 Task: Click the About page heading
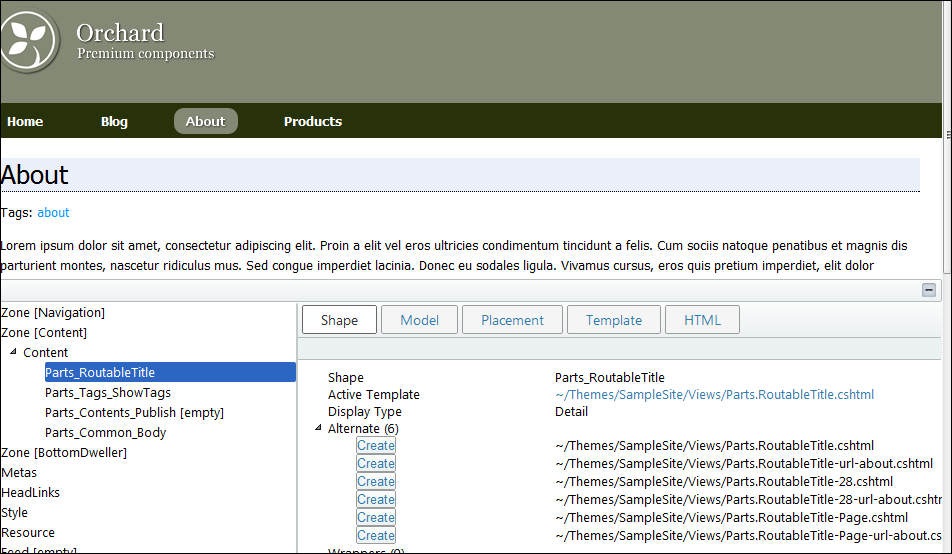click(35, 175)
